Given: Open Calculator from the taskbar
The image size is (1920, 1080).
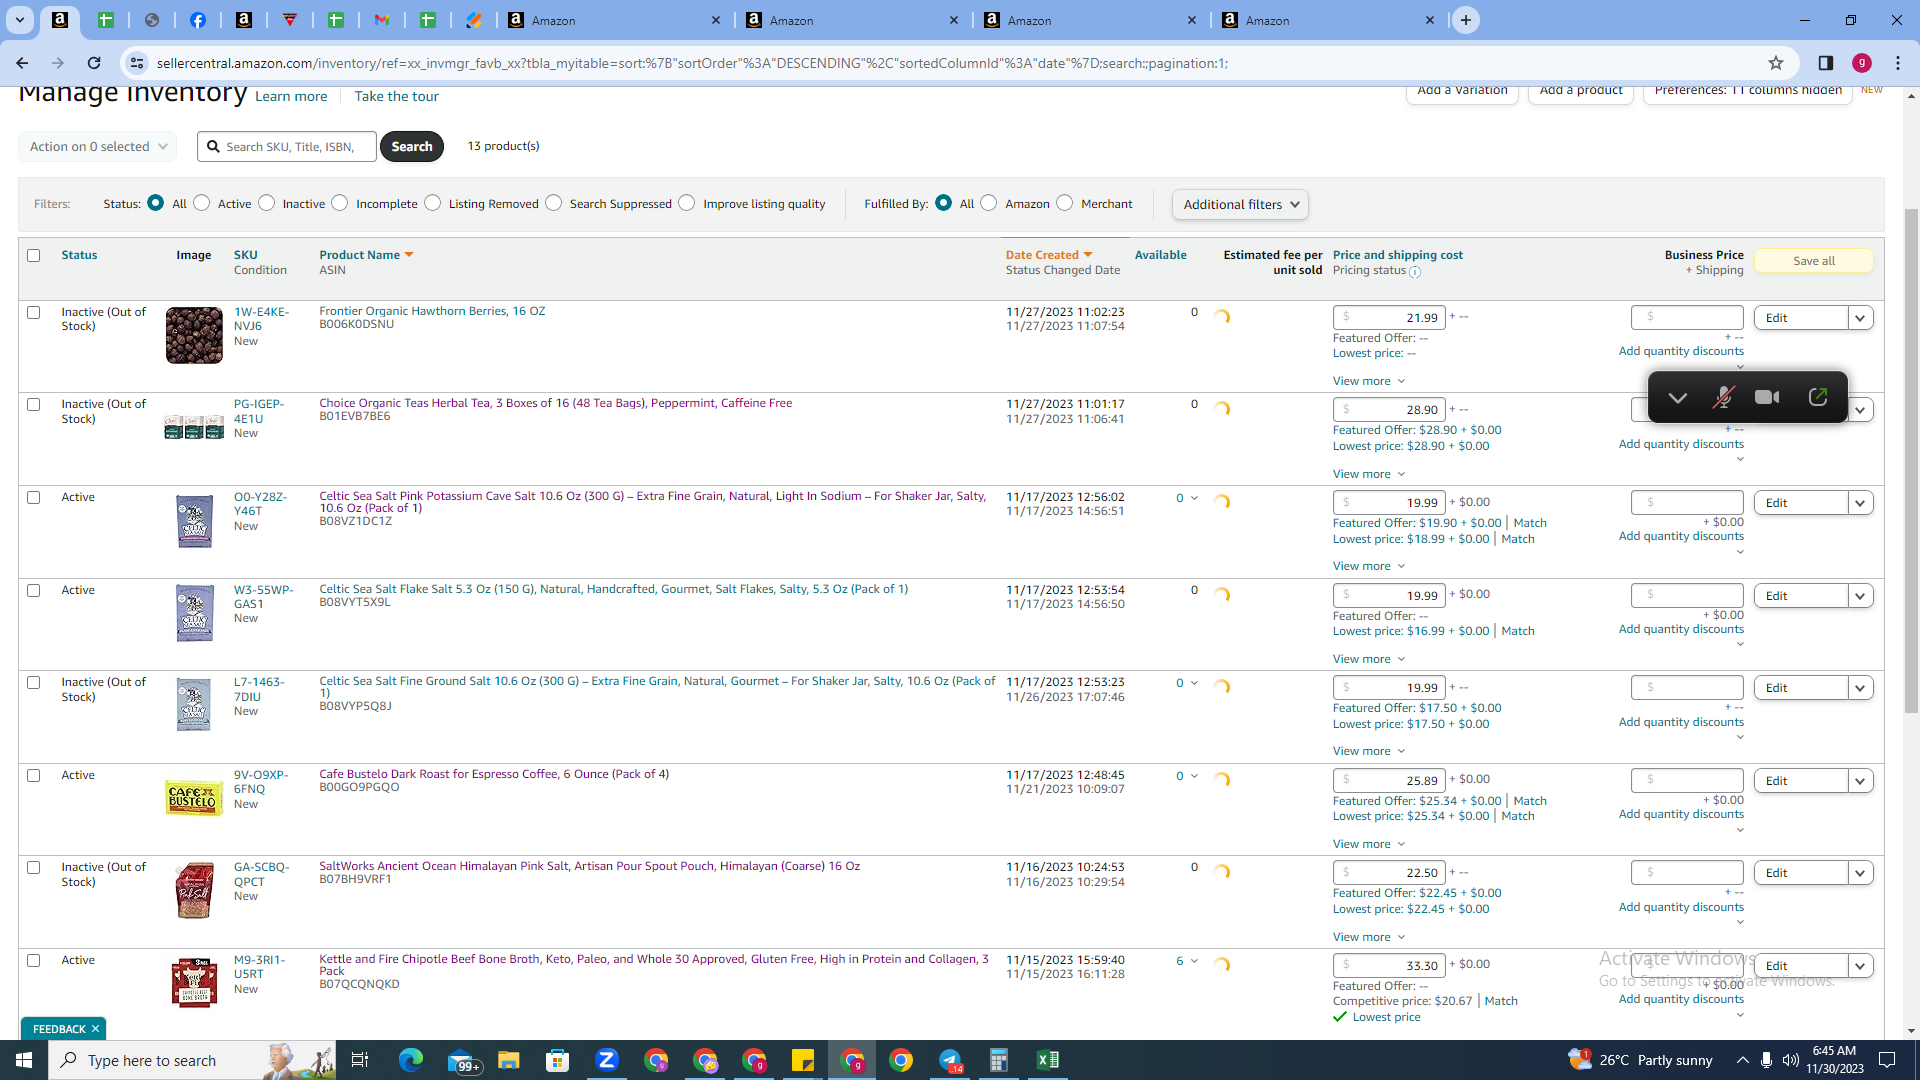Looking at the screenshot, I should click(x=999, y=1060).
